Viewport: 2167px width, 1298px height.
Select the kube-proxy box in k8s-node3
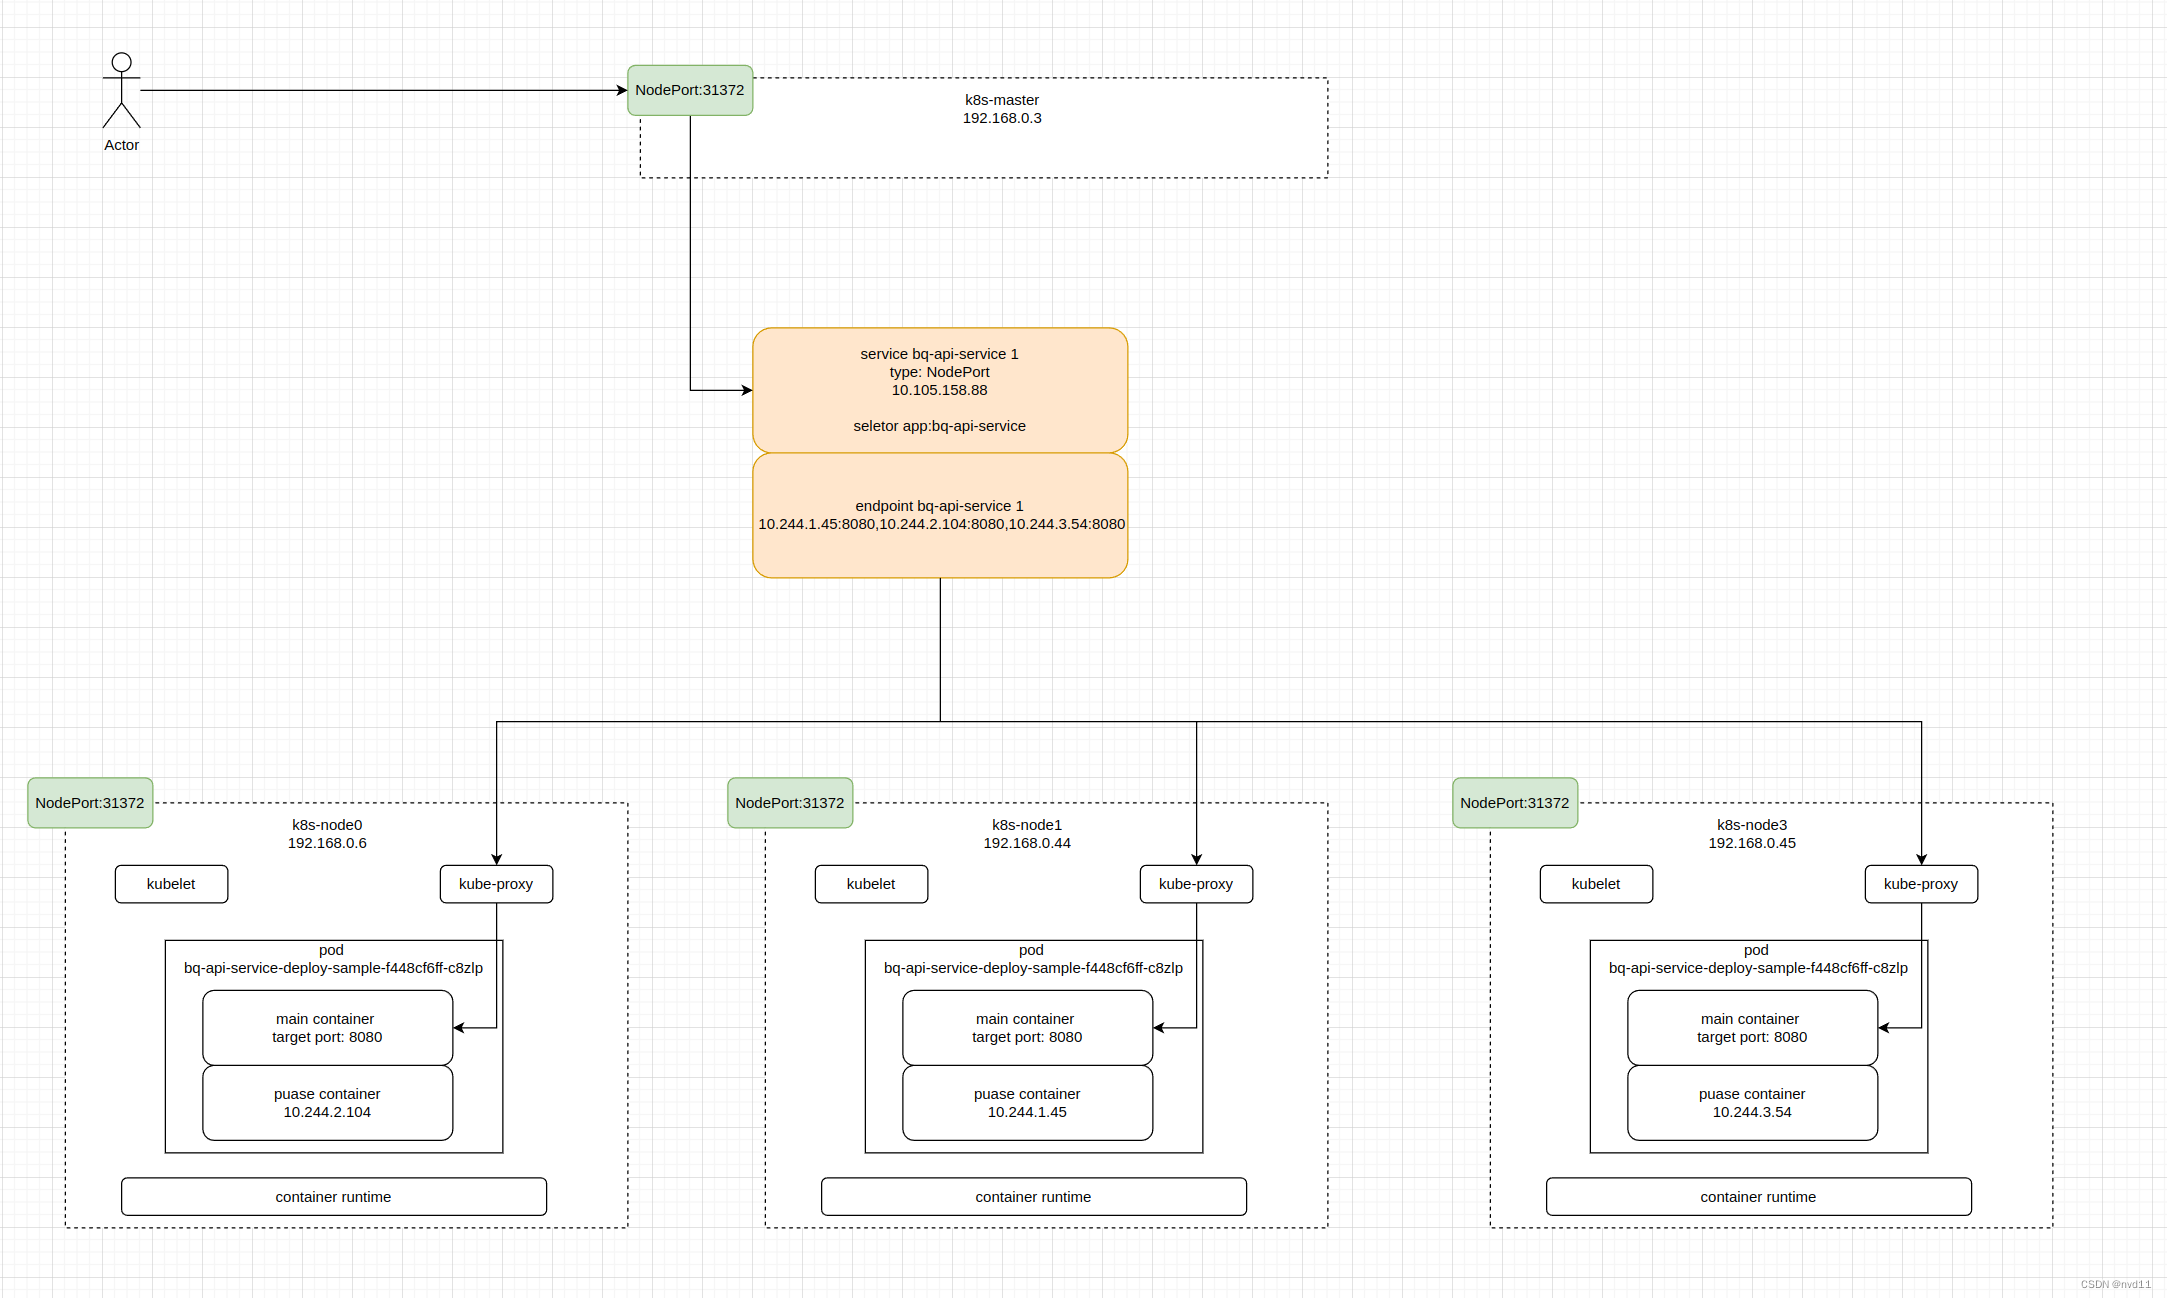pos(1921,884)
